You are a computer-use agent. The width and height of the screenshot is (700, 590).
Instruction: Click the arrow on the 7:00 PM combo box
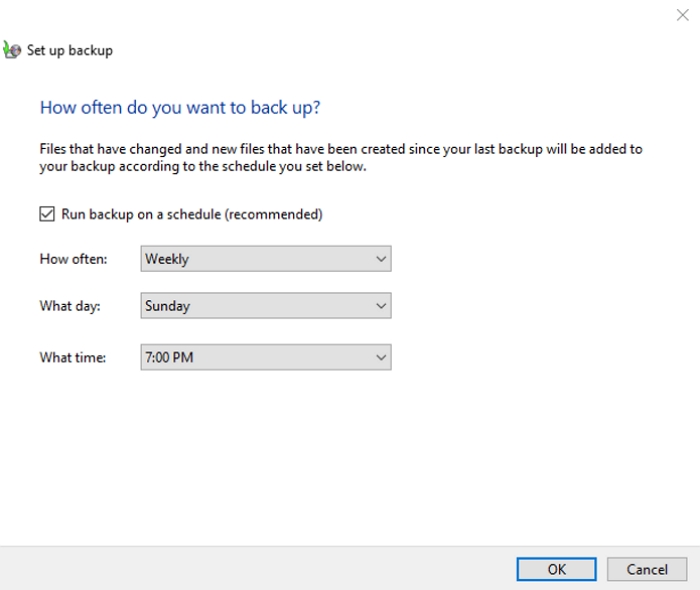[x=380, y=357]
